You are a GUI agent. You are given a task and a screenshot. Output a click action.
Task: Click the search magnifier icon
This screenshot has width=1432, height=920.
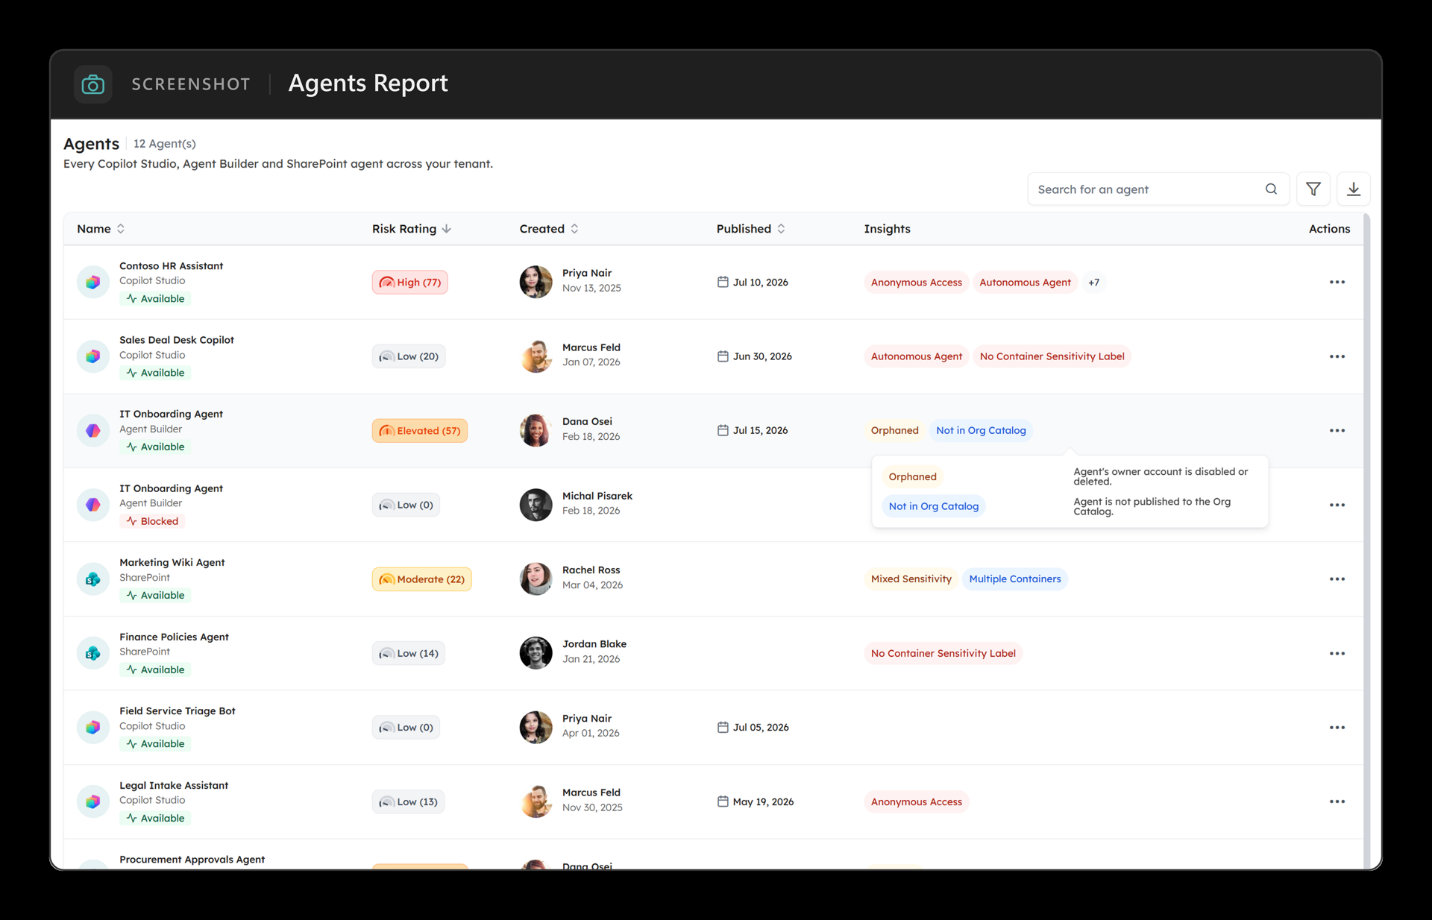[x=1271, y=189]
